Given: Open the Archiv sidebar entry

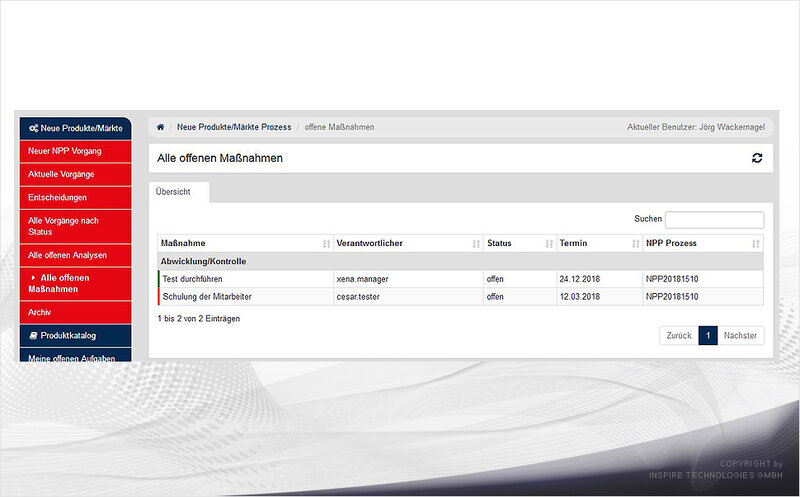Looking at the screenshot, I should [76, 312].
